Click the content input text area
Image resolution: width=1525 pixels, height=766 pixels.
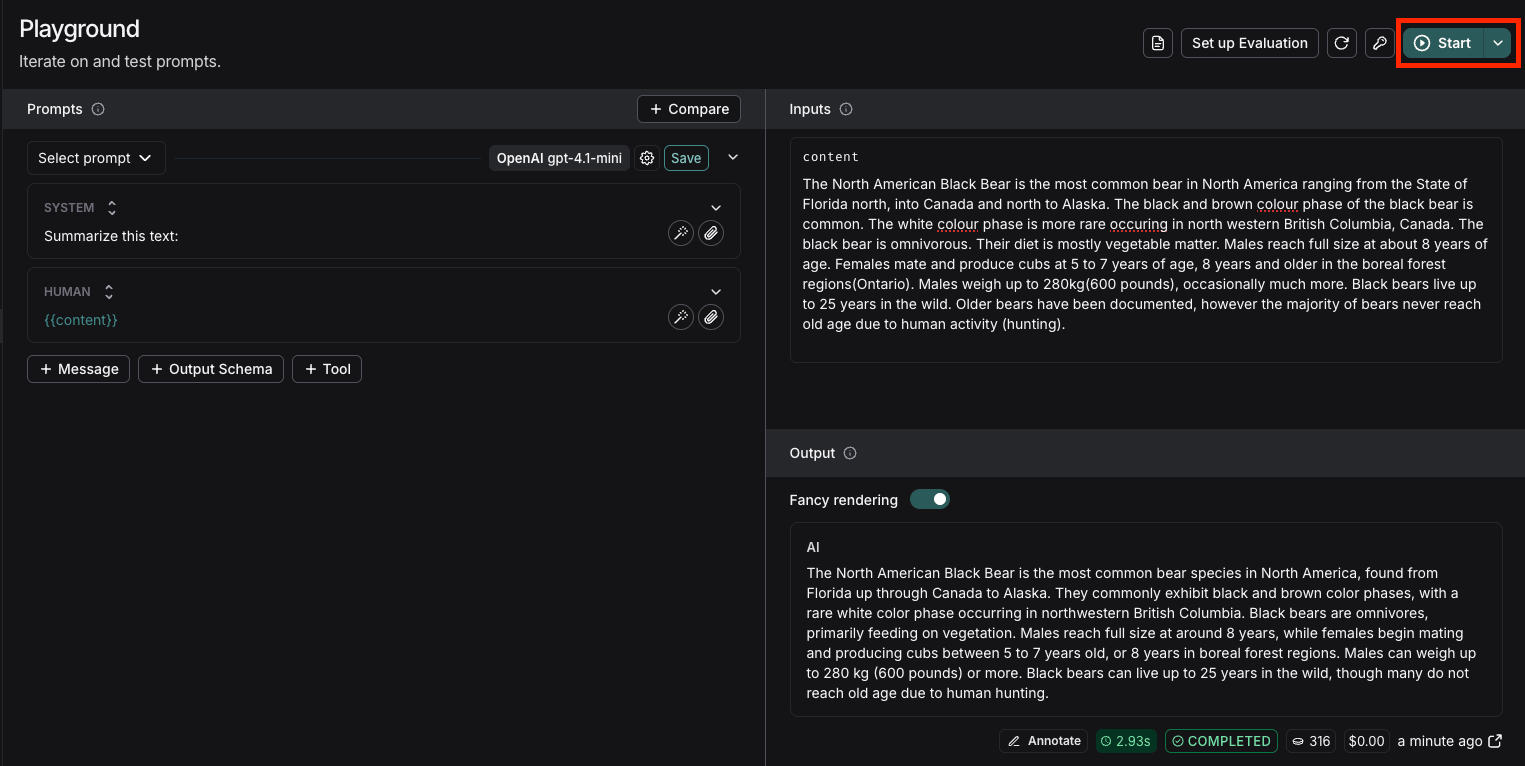pos(1146,254)
